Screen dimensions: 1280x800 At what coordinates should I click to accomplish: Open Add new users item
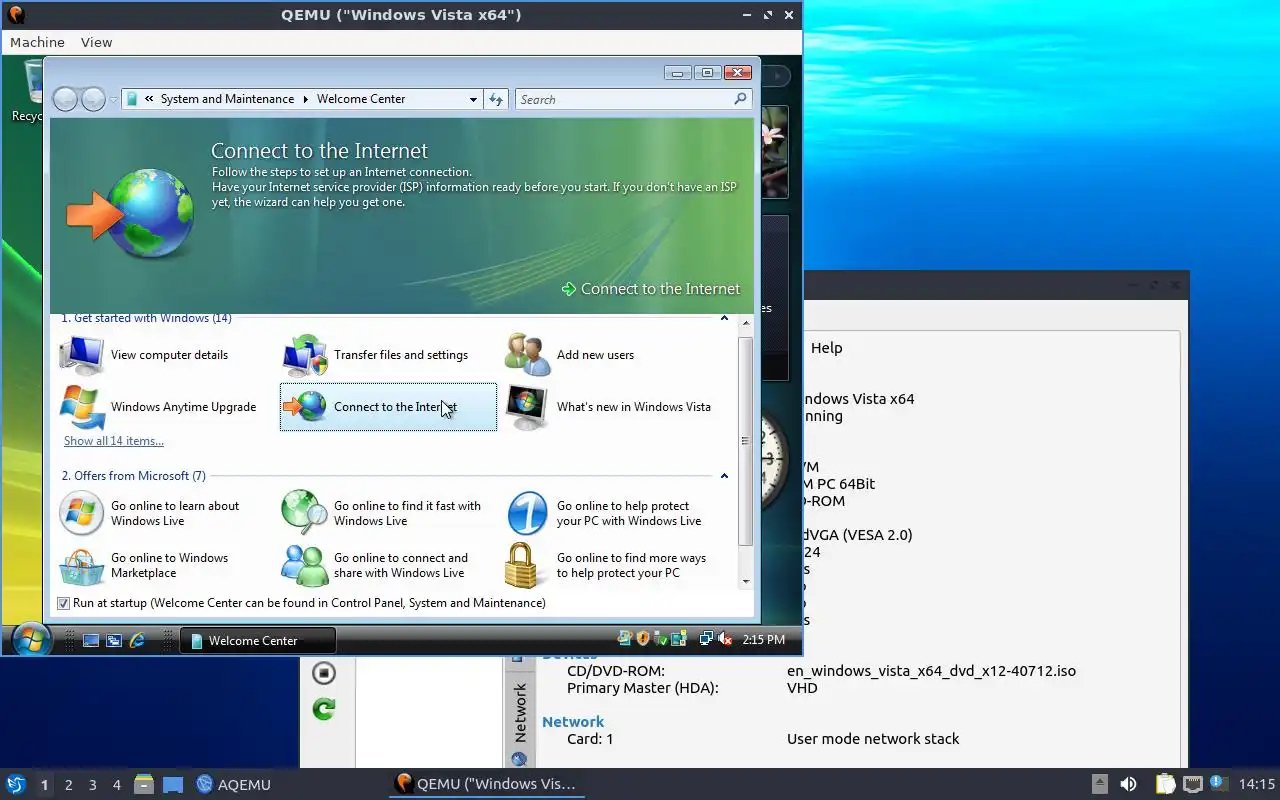click(570, 355)
